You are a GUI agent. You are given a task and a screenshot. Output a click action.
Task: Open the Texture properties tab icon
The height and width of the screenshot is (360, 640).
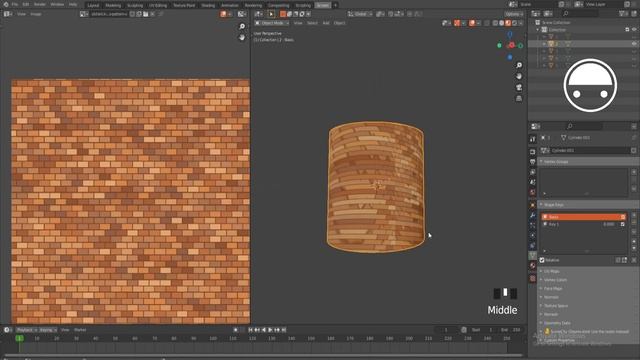coord(533,278)
